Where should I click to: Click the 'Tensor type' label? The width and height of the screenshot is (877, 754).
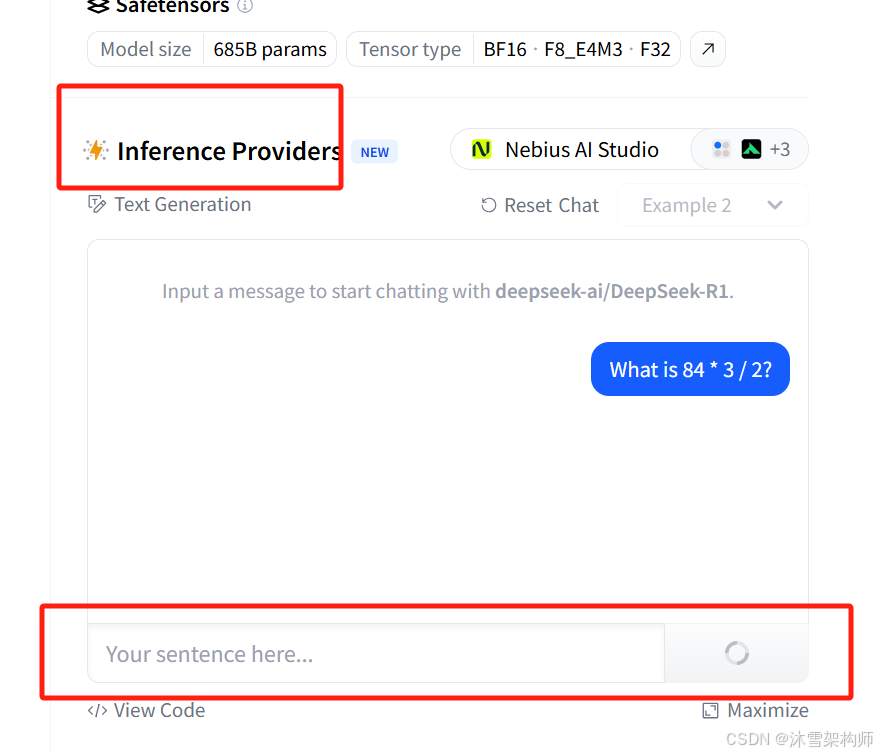click(x=410, y=49)
